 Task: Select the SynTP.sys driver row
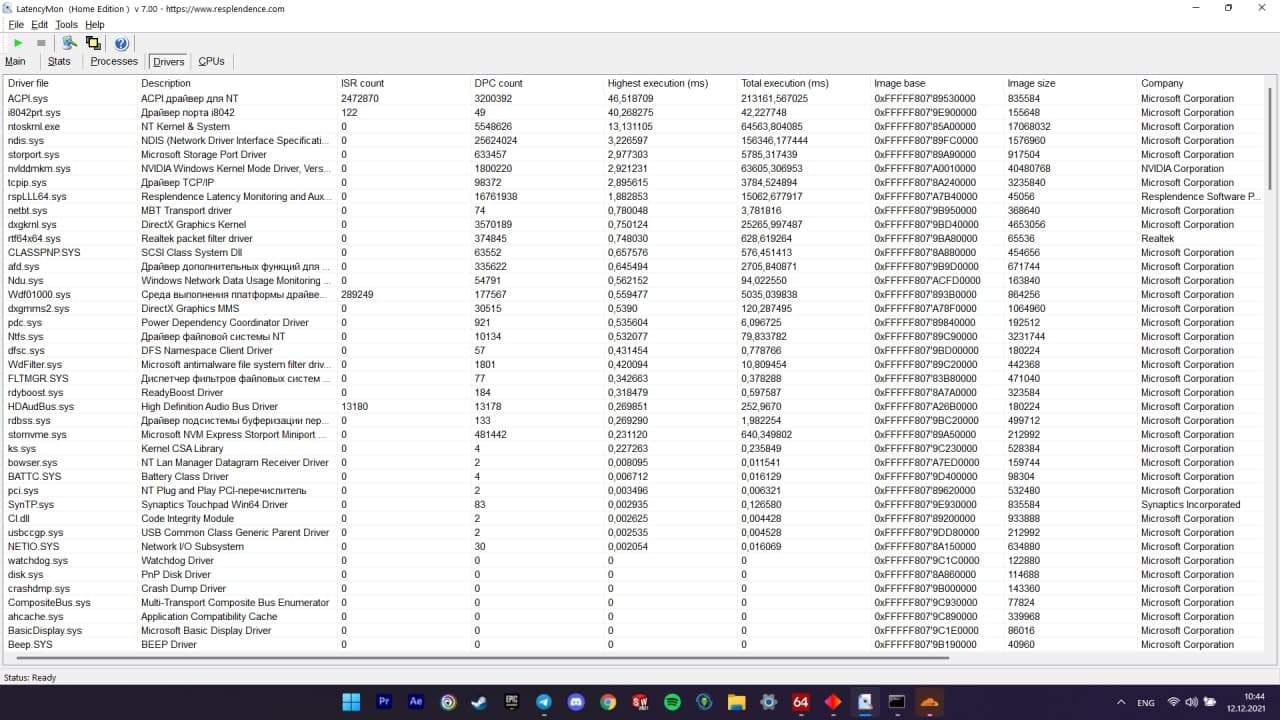tap(635, 505)
